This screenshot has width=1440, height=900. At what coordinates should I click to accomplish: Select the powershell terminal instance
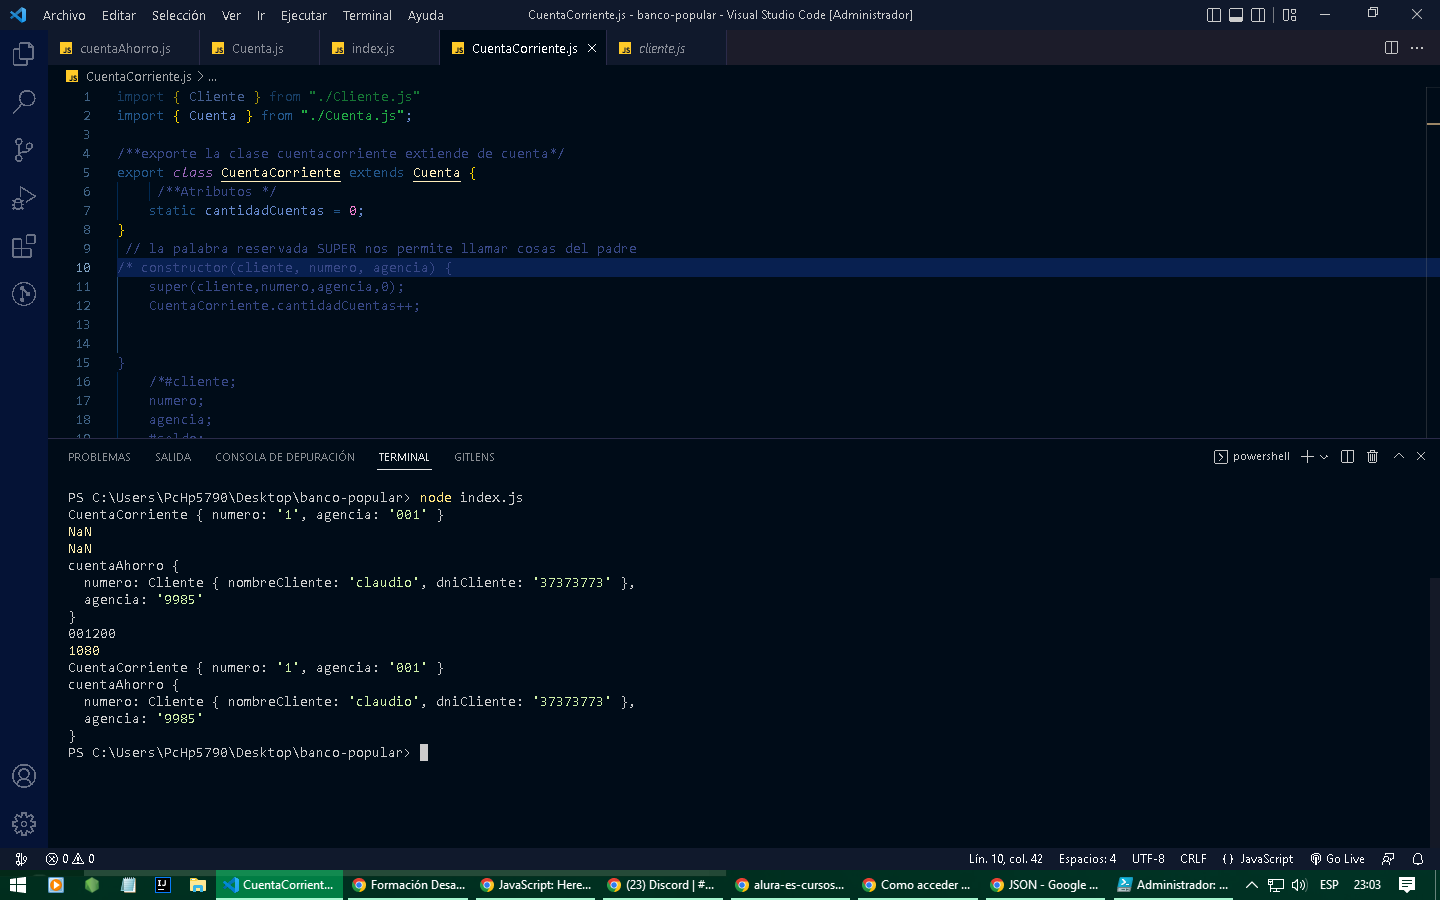pyautogui.click(x=1252, y=457)
